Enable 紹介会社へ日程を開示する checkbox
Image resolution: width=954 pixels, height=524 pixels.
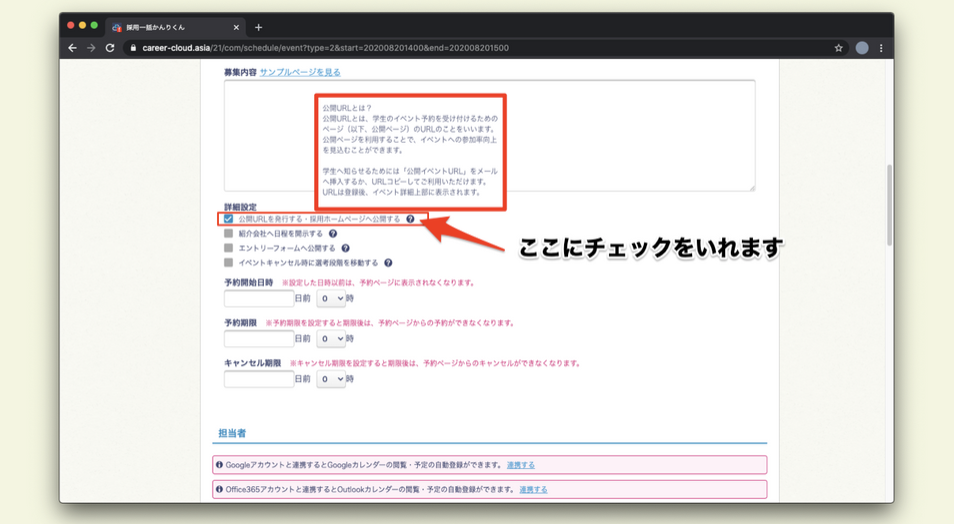click(x=228, y=233)
